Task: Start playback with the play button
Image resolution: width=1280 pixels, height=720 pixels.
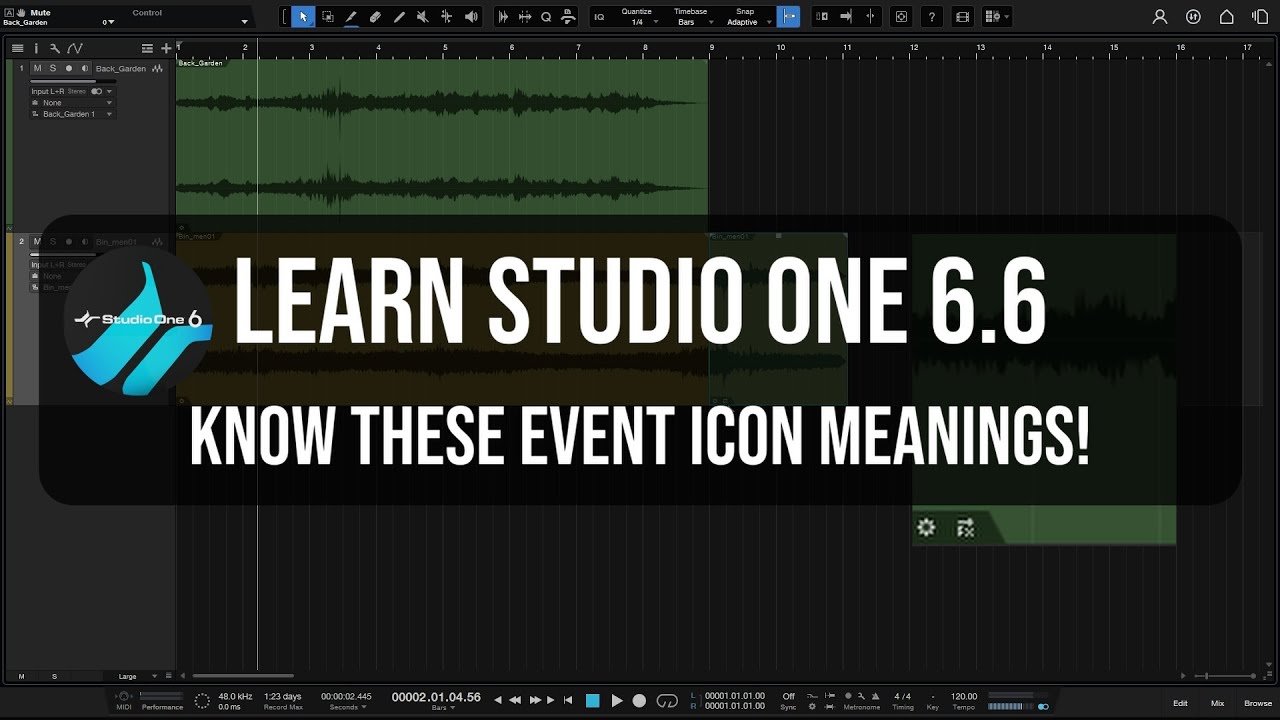Action: coord(617,701)
